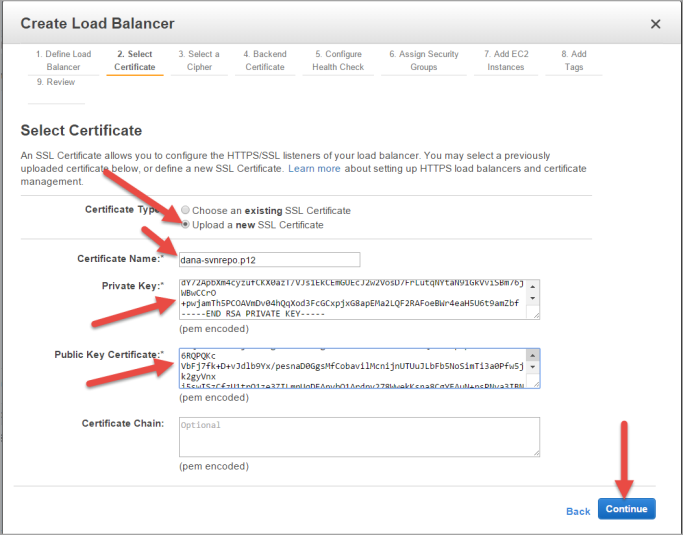Select Upload a new SSL Certificate
The width and height of the screenshot is (683, 535).
click(x=186, y=224)
